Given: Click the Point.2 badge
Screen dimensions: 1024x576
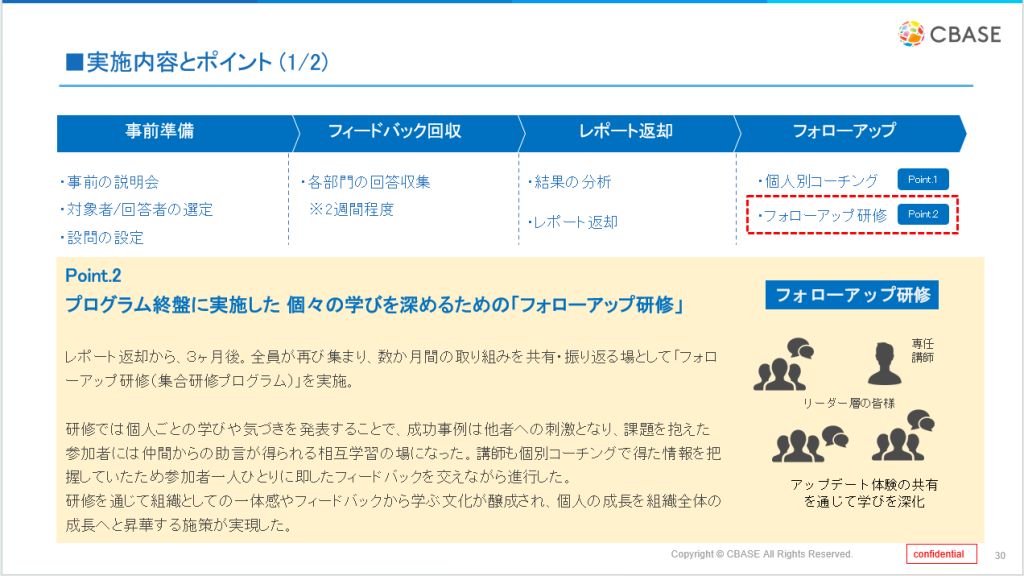Looking at the screenshot, I should 922,214.
